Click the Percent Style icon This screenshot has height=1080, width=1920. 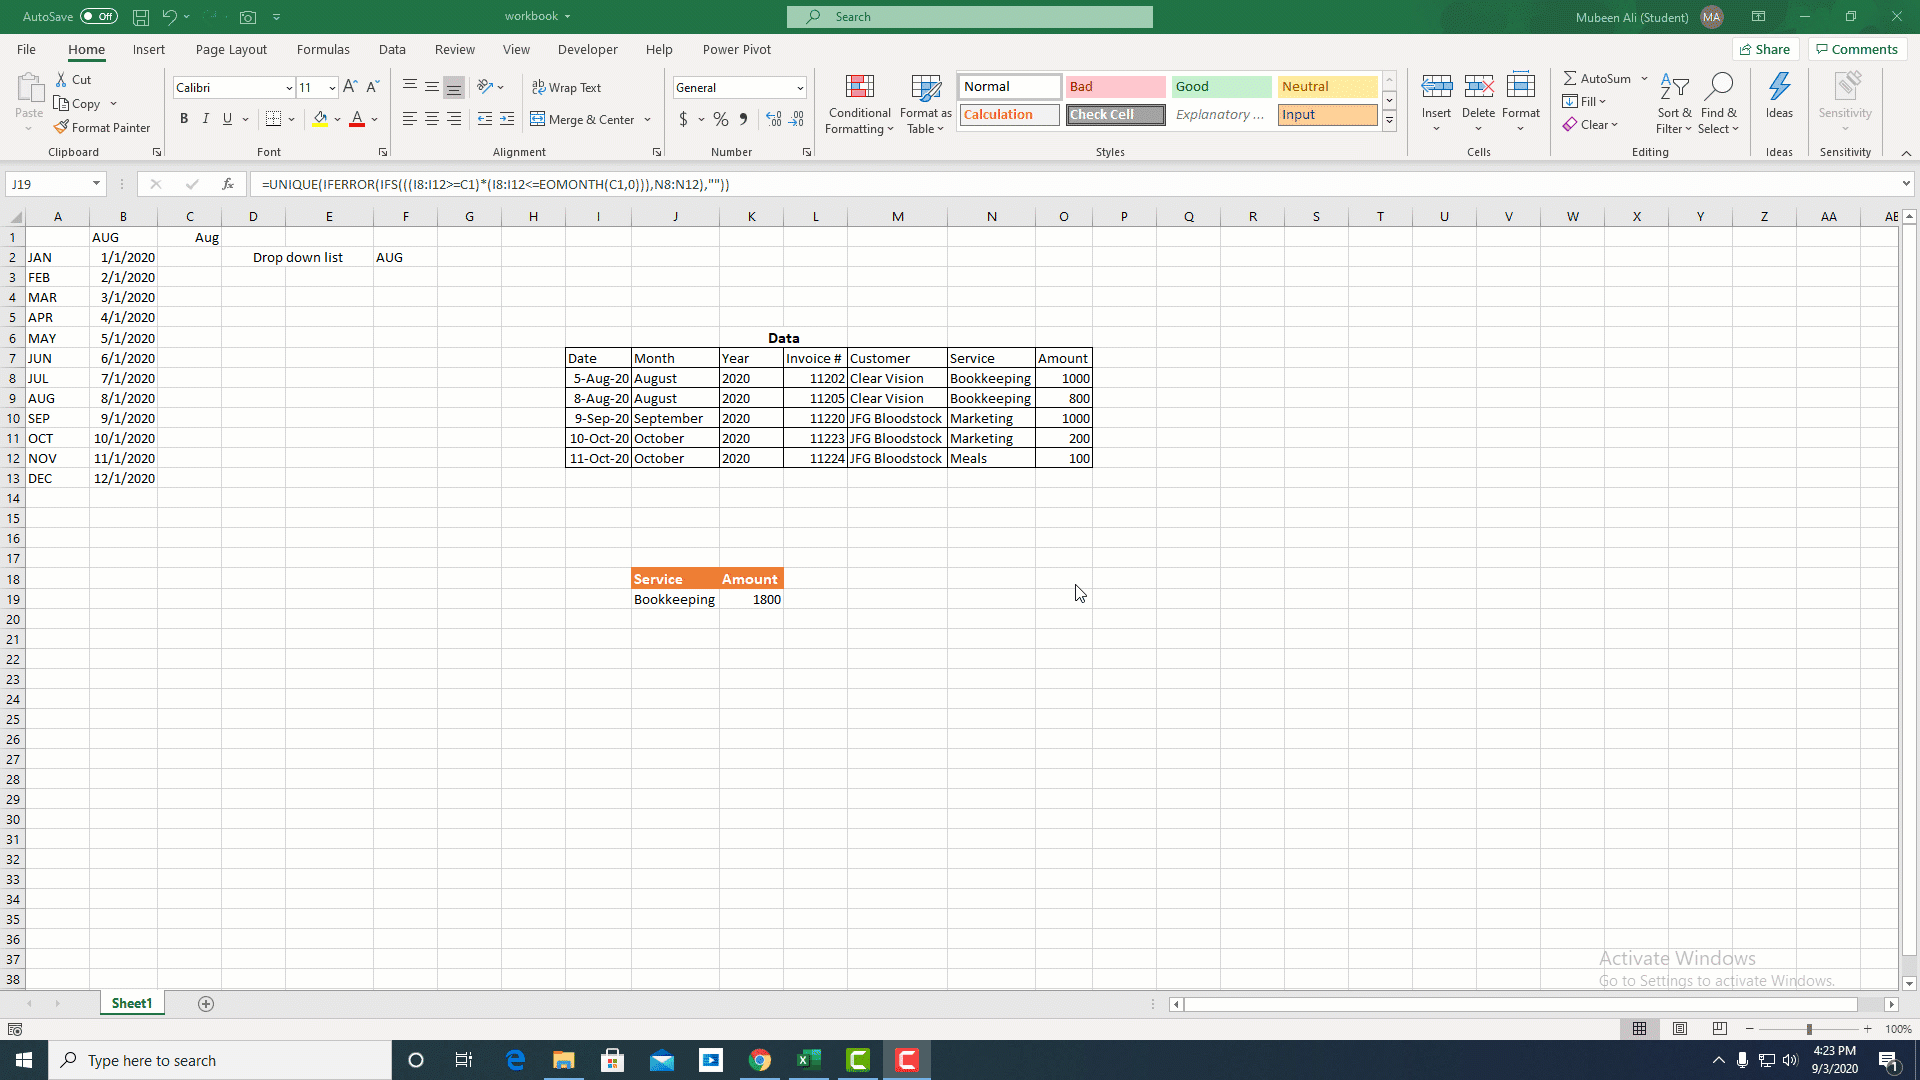(x=720, y=120)
